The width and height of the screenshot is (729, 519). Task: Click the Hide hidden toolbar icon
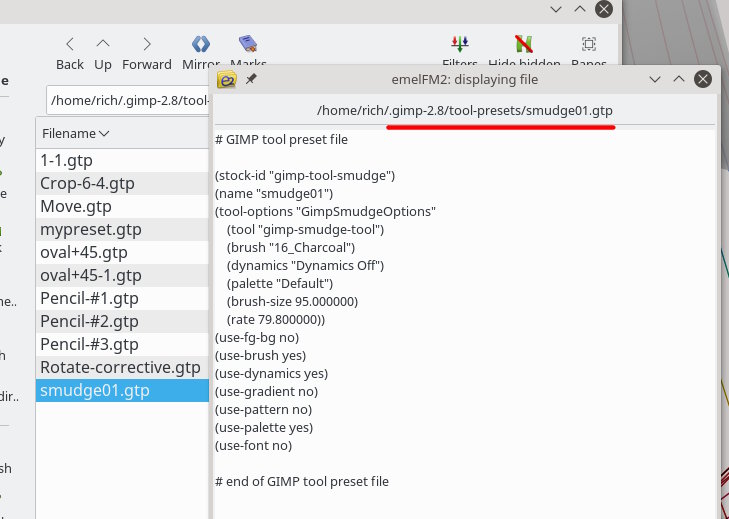pos(524,44)
